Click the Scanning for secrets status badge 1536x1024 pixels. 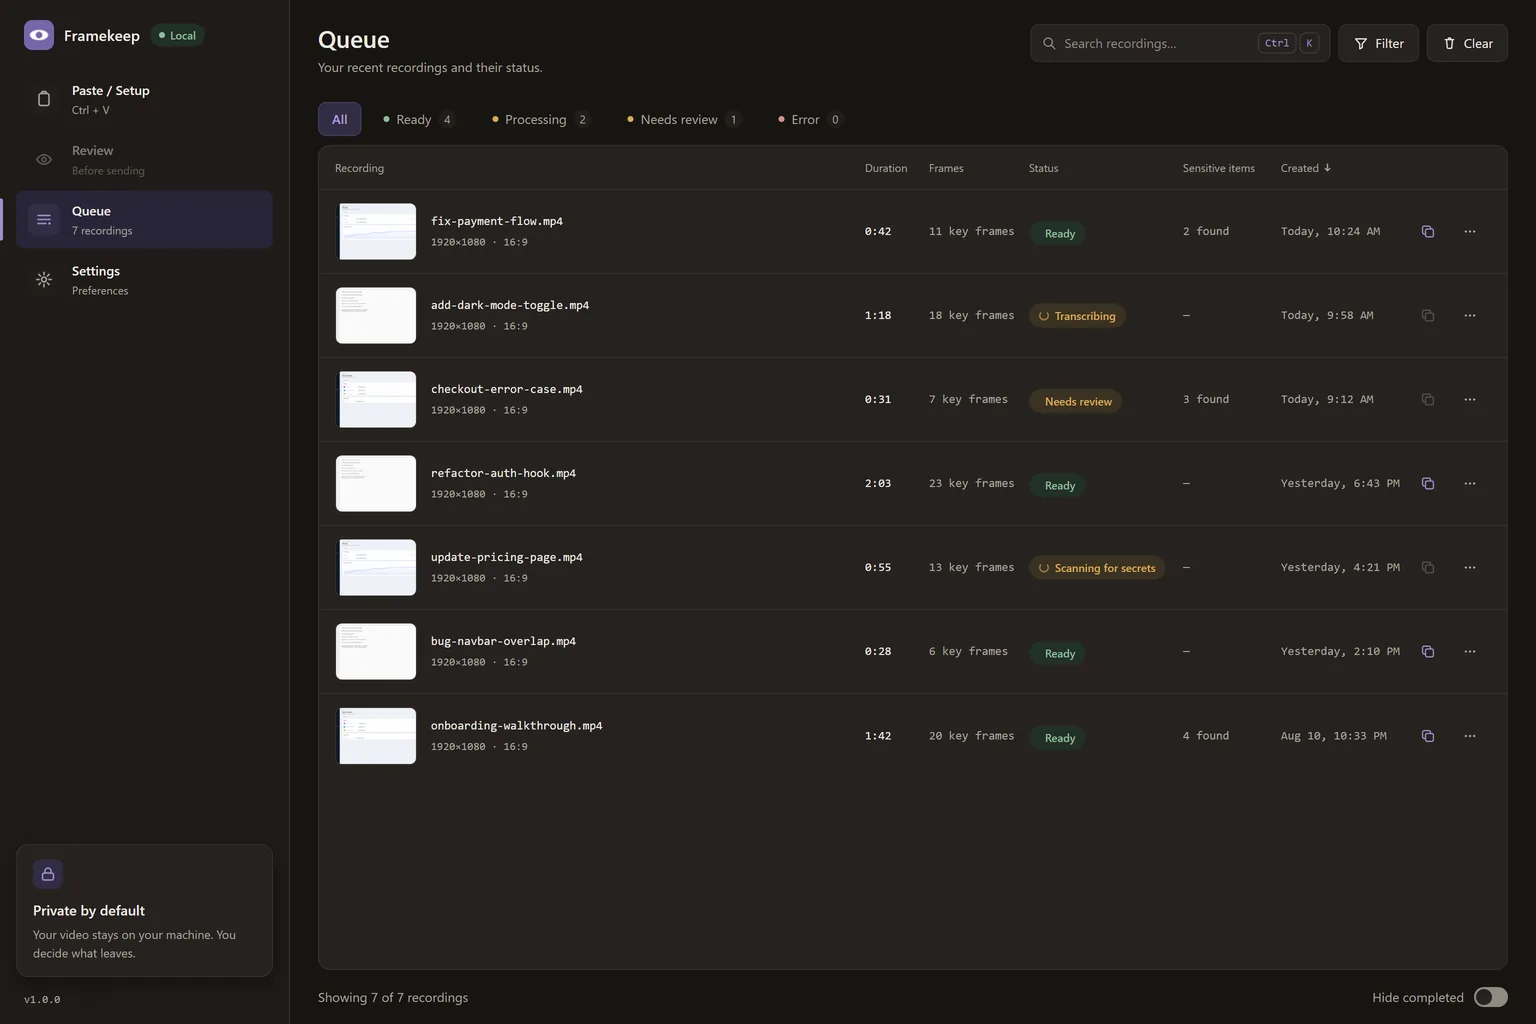[x=1097, y=568]
